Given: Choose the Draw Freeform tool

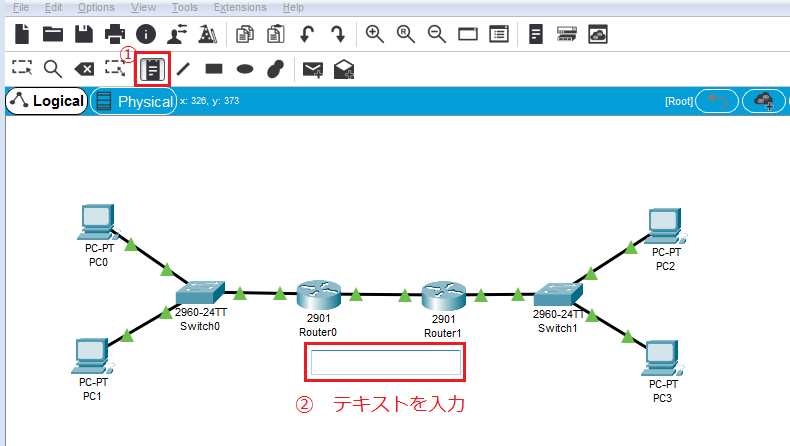Looking at the screenshot, I should 276,69.
